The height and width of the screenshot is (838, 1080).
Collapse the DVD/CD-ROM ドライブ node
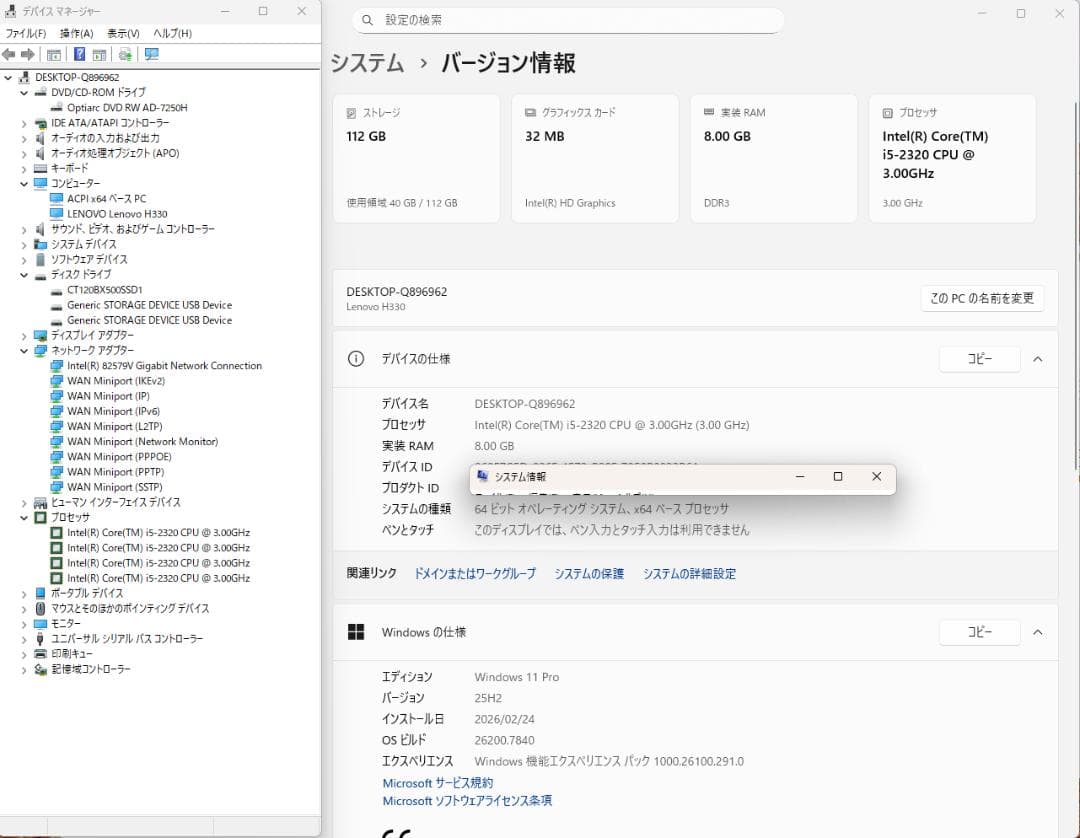[24, 92]
